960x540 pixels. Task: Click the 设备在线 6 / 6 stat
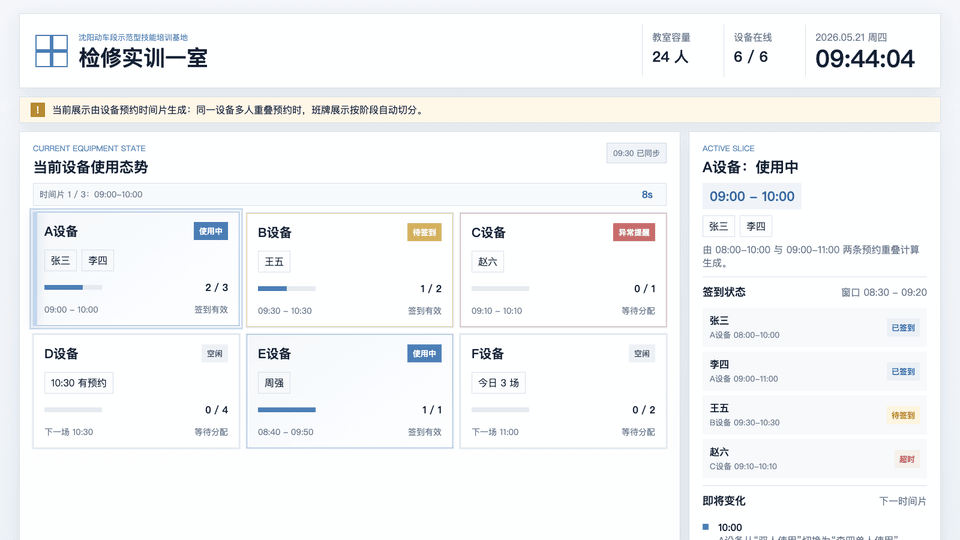(x=753, y=49)
